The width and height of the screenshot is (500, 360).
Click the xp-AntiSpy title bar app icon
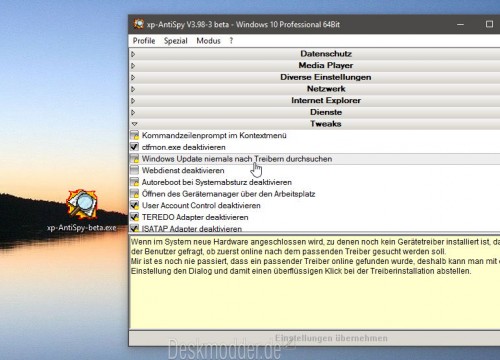pyautogui.click(x=139, y=24)
